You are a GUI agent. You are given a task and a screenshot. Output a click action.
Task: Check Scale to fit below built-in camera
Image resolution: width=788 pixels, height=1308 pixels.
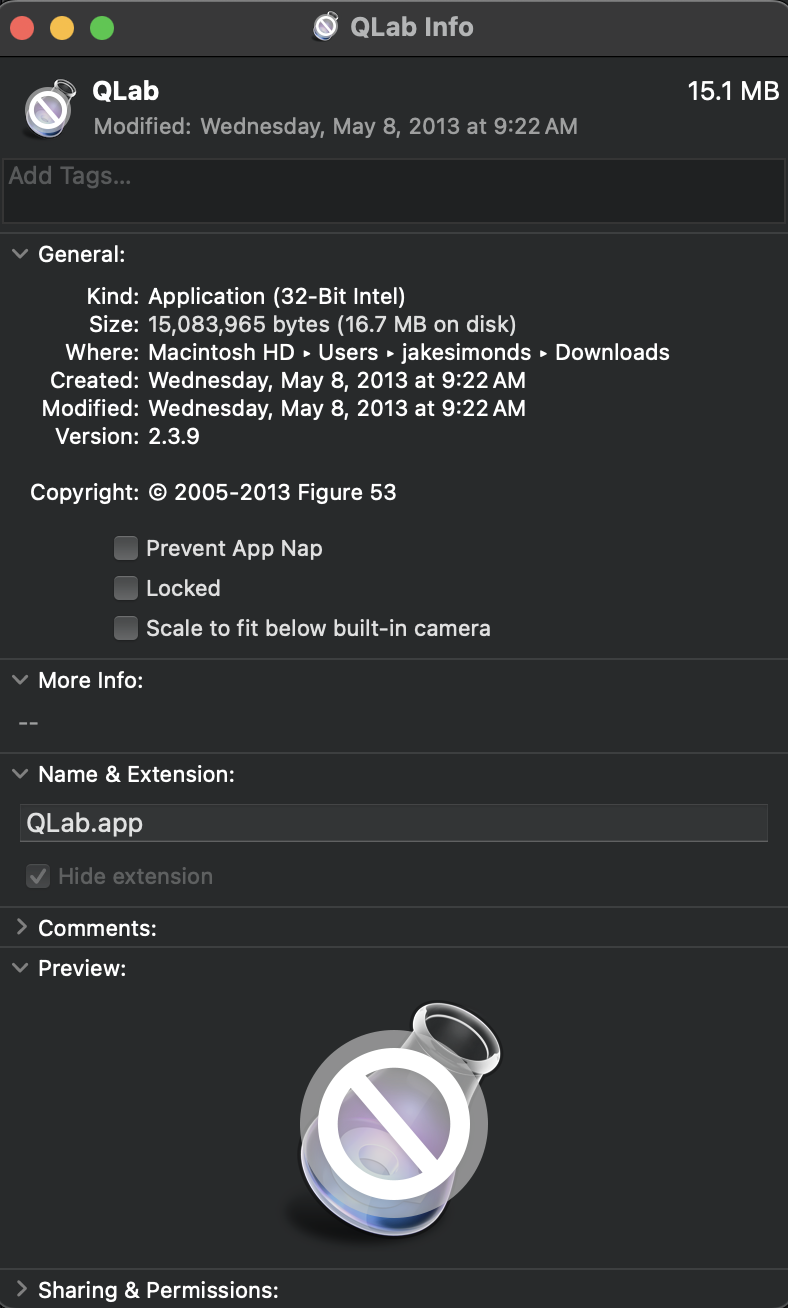pyautogui.click(x=126, y=628)
